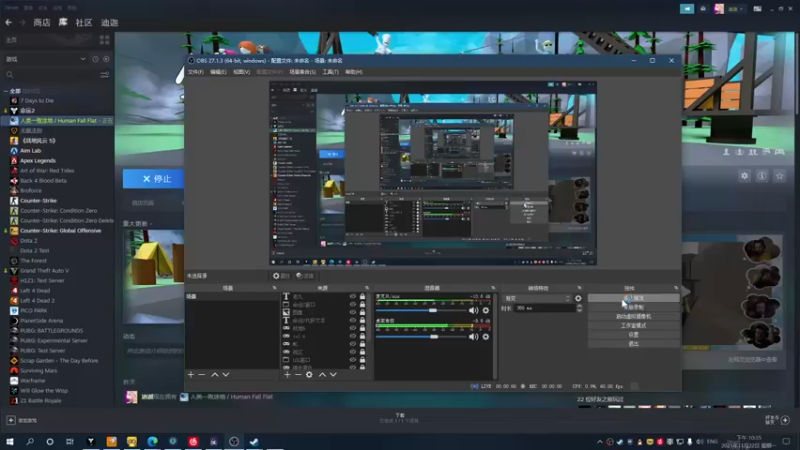Screen dimensions: 800x450
Task: Favorite the game with the star icon
Action: (779, 176)
